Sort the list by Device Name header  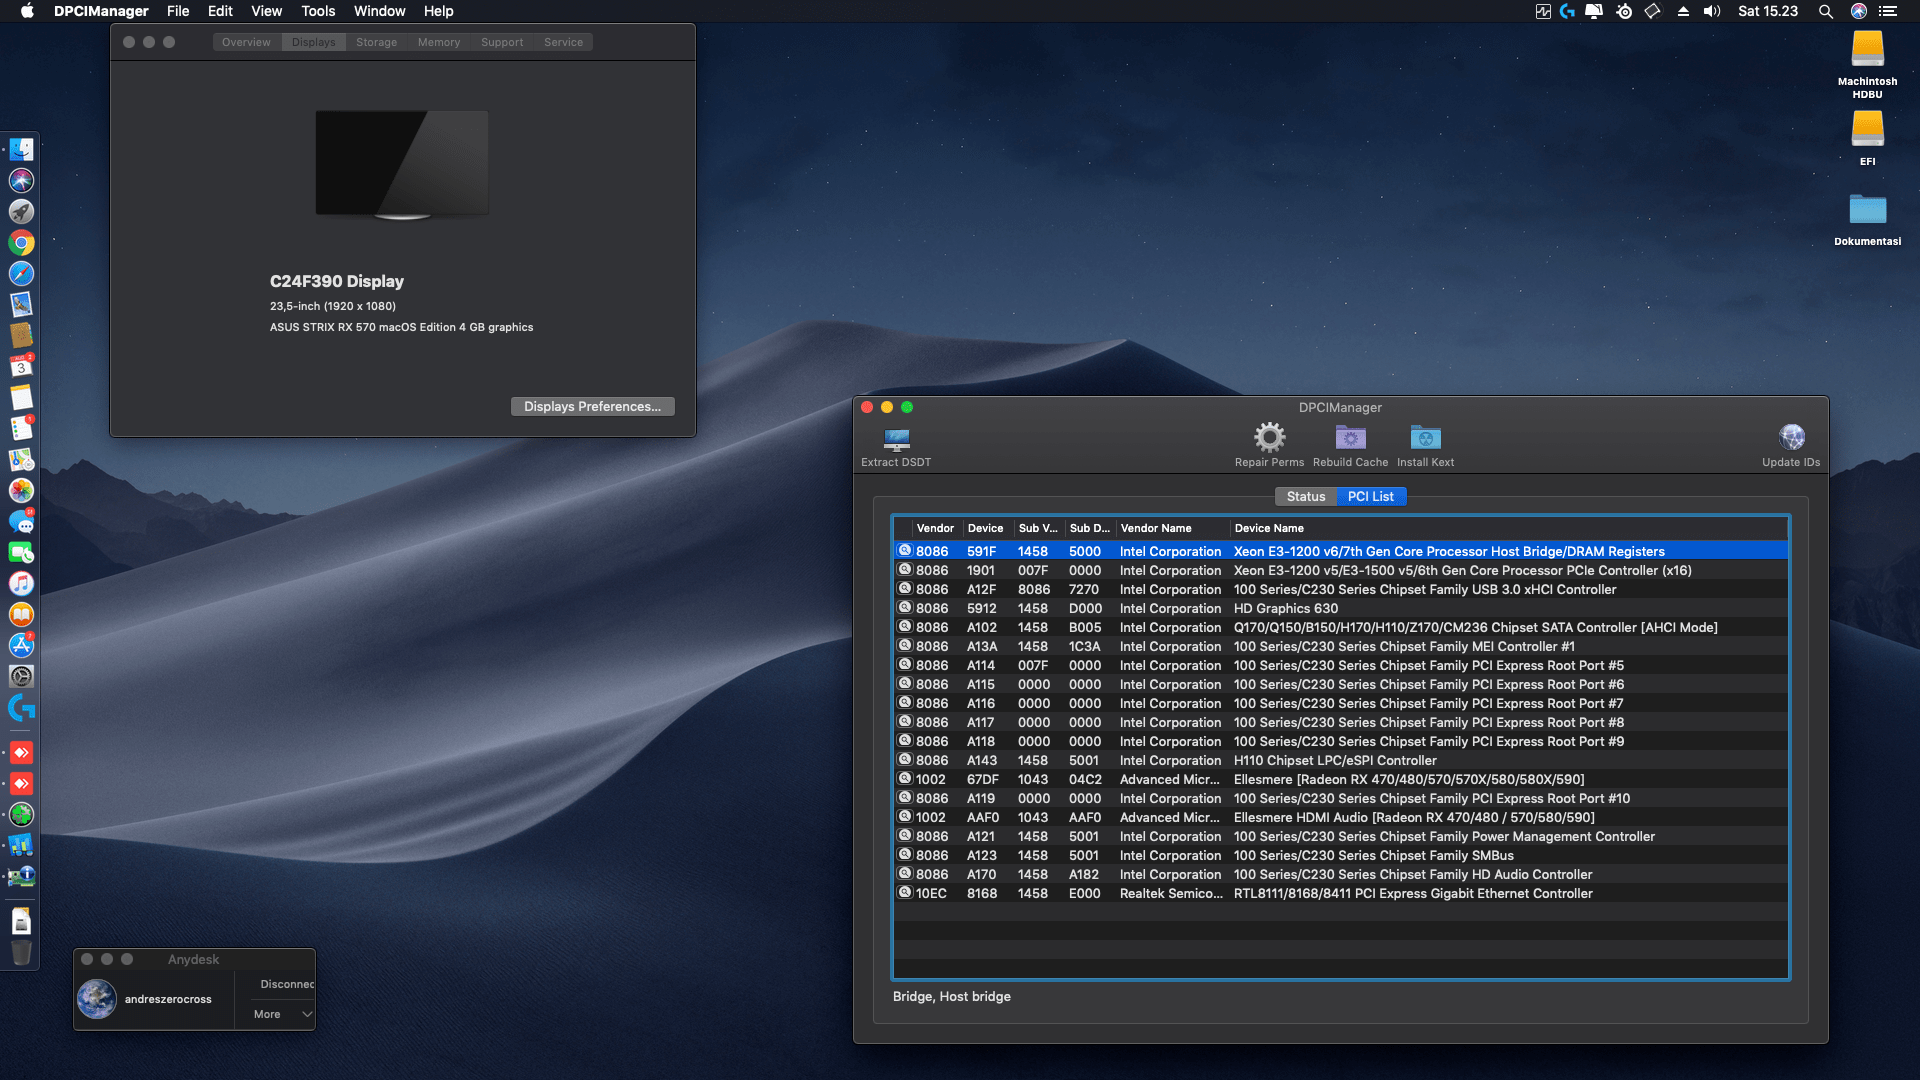[x=1269, y=528]
